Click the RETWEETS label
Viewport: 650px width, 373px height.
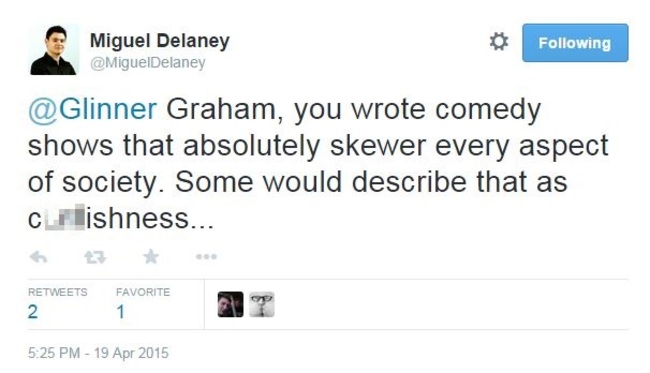point(58,292)
